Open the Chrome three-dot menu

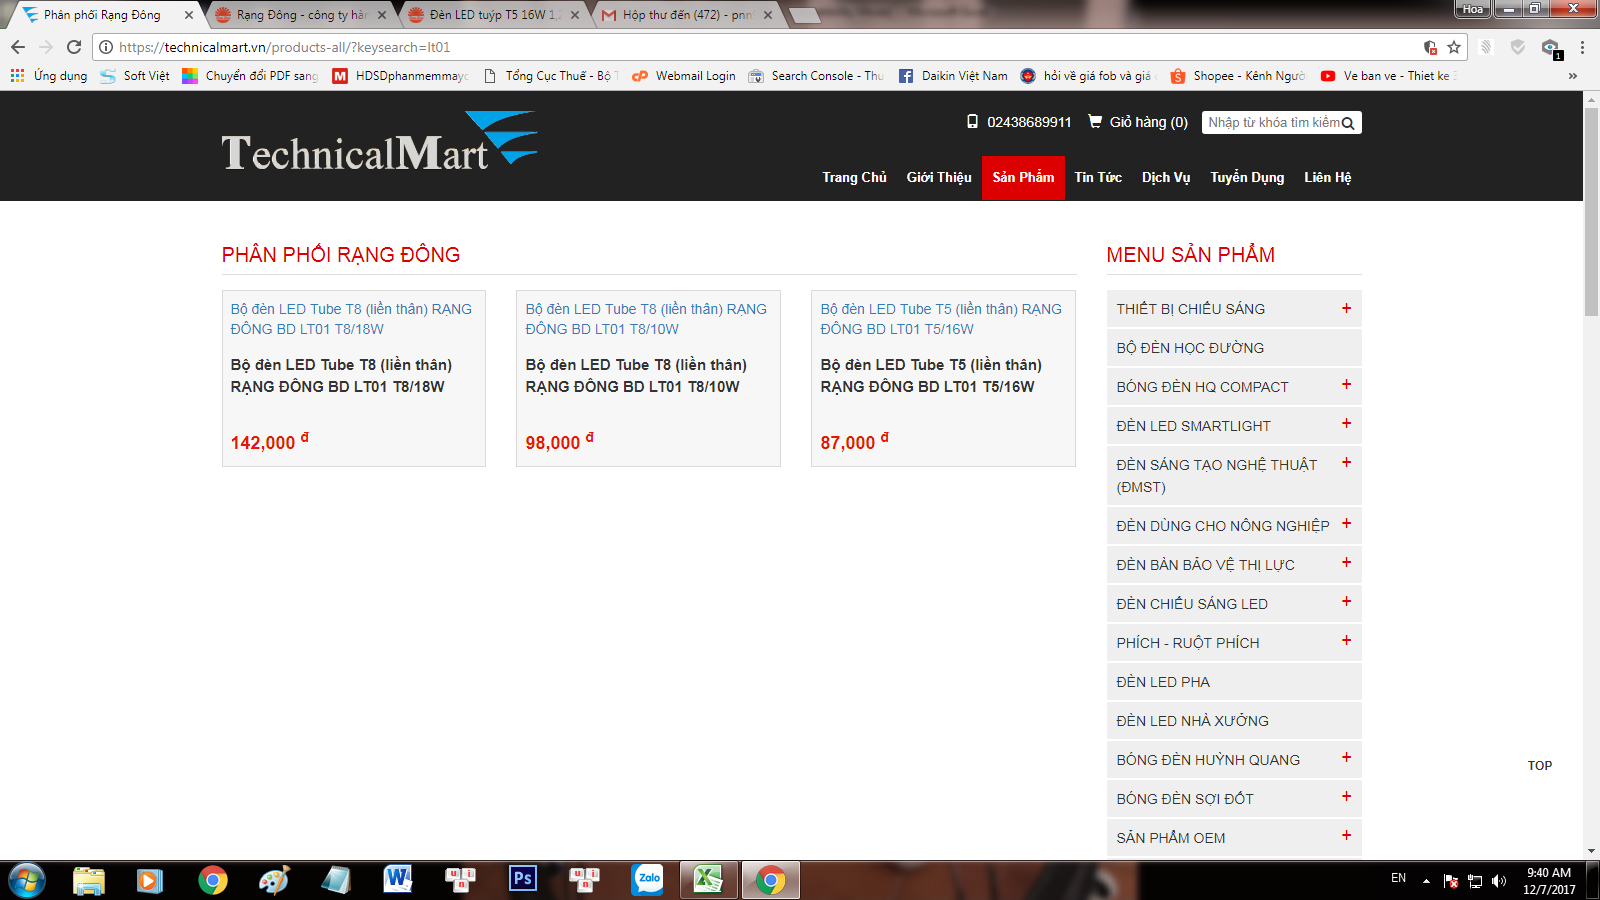pyautogui.click(x=1582, y=47)
